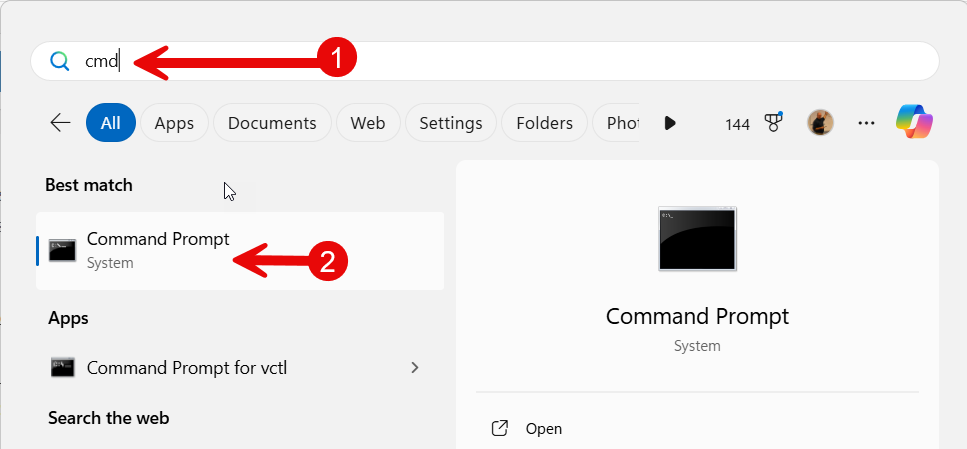The width and height of the screenshot is (967, 449).
Task: Click the Command Prompt best match icon
Action: tap(63, 250)
